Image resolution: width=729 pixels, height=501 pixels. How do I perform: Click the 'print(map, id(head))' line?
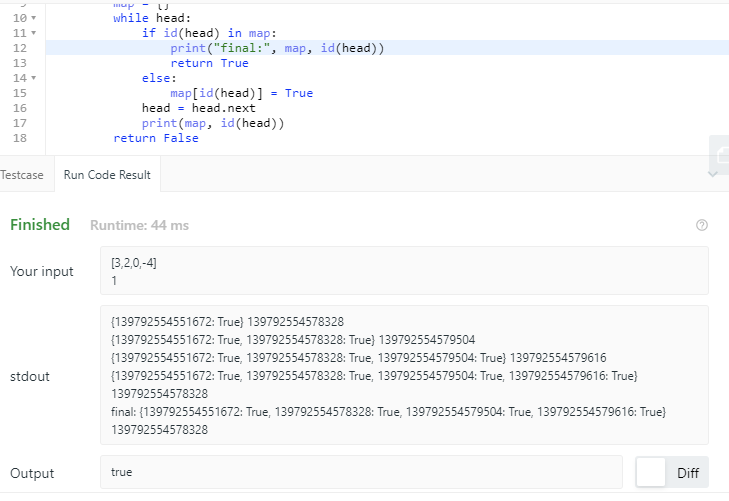[x=212, y=123]
